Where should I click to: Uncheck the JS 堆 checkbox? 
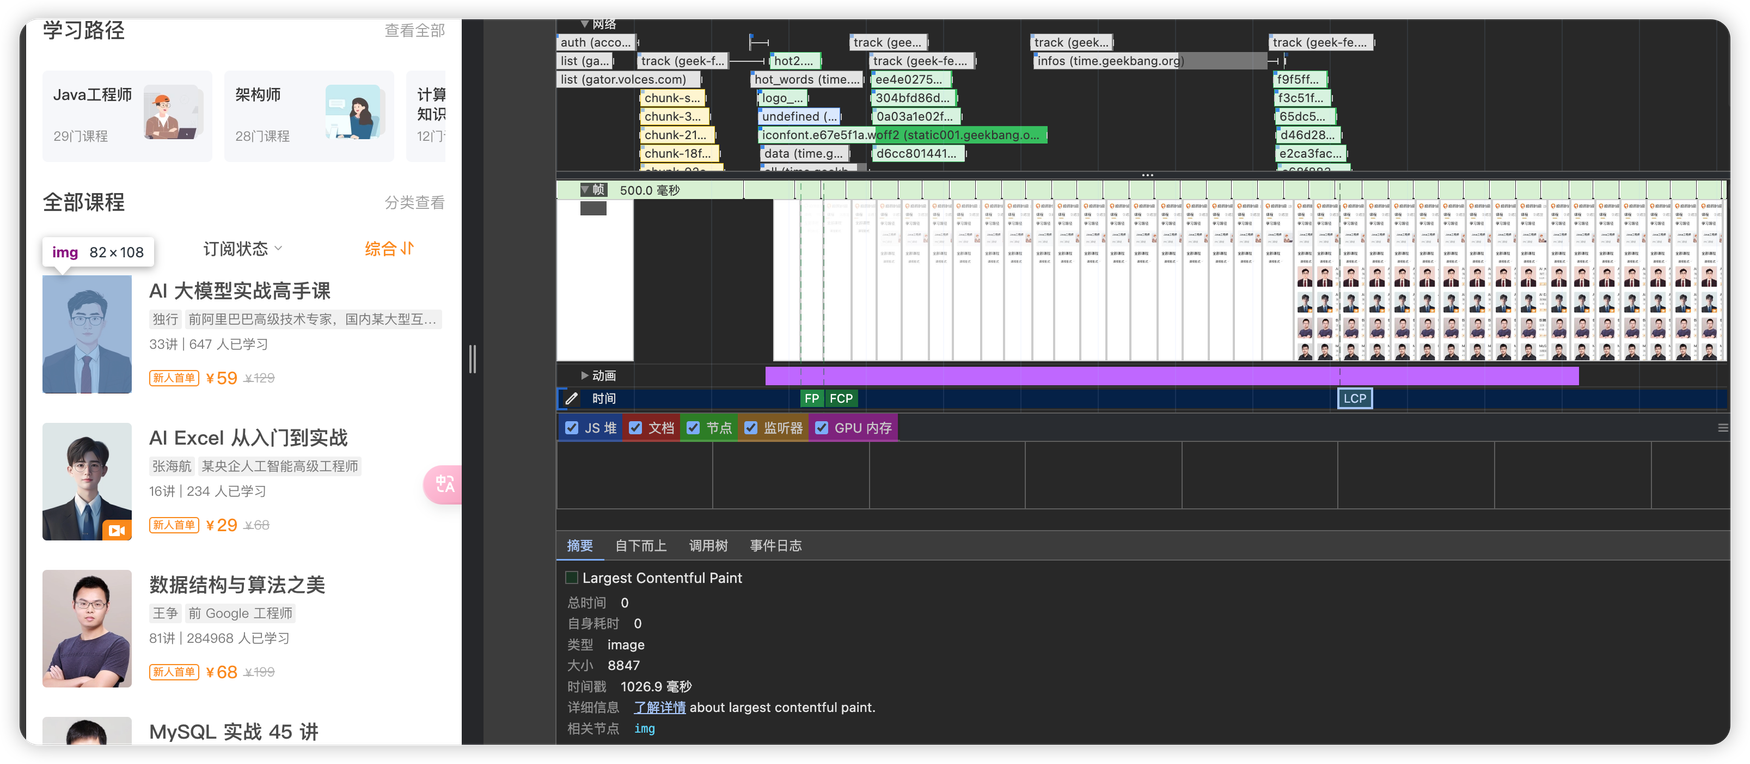(x=572, y=428)
